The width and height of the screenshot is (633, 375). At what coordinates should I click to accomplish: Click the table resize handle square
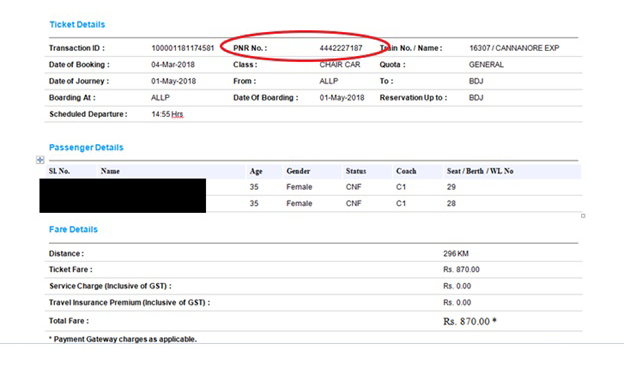(583, 216)
